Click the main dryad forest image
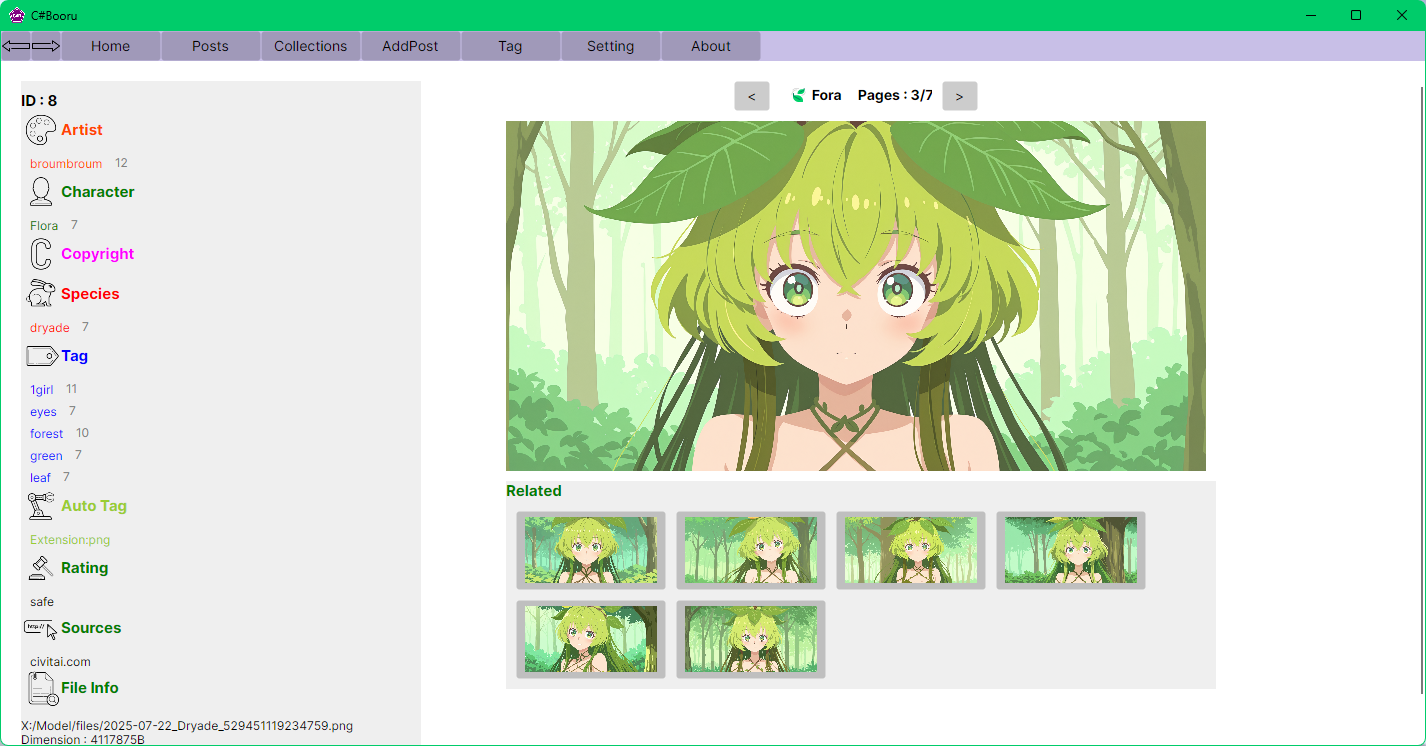Image resolution: width=1426 pixels, height=746 pixels. [856, 296]
